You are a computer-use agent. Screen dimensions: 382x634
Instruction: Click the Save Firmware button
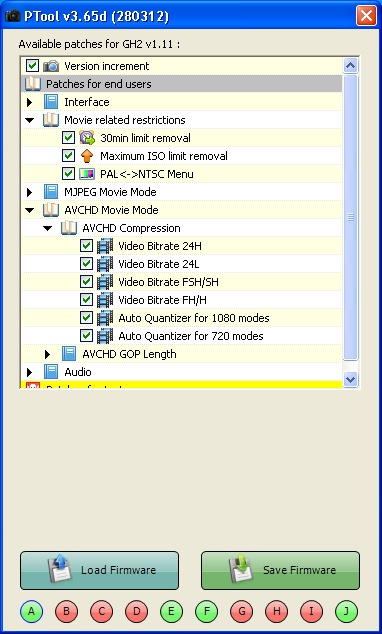(280, 570)
